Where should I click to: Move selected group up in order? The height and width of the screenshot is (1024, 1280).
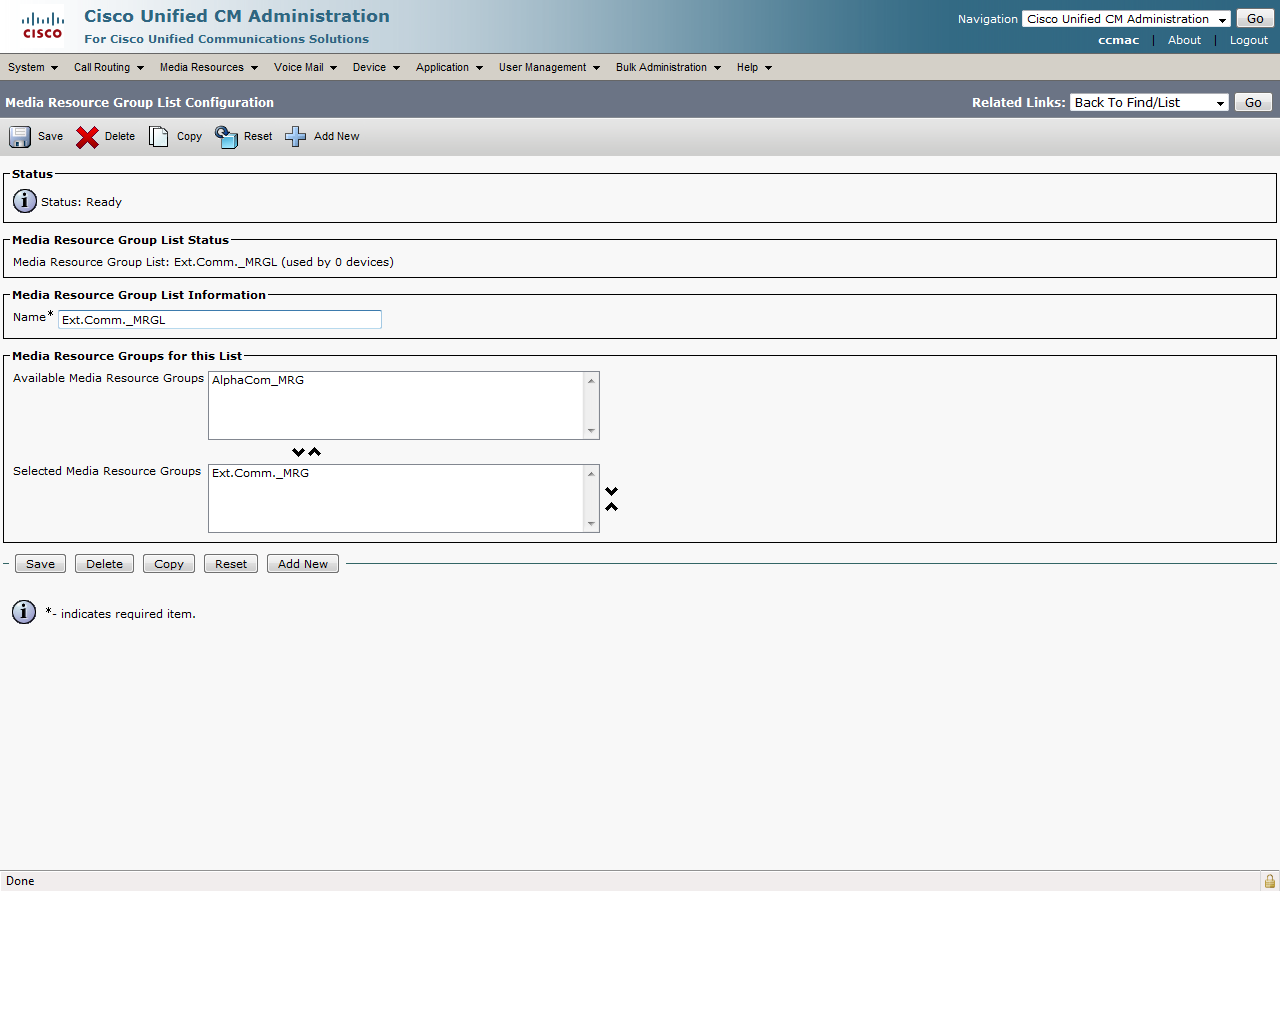pos(612,507)
